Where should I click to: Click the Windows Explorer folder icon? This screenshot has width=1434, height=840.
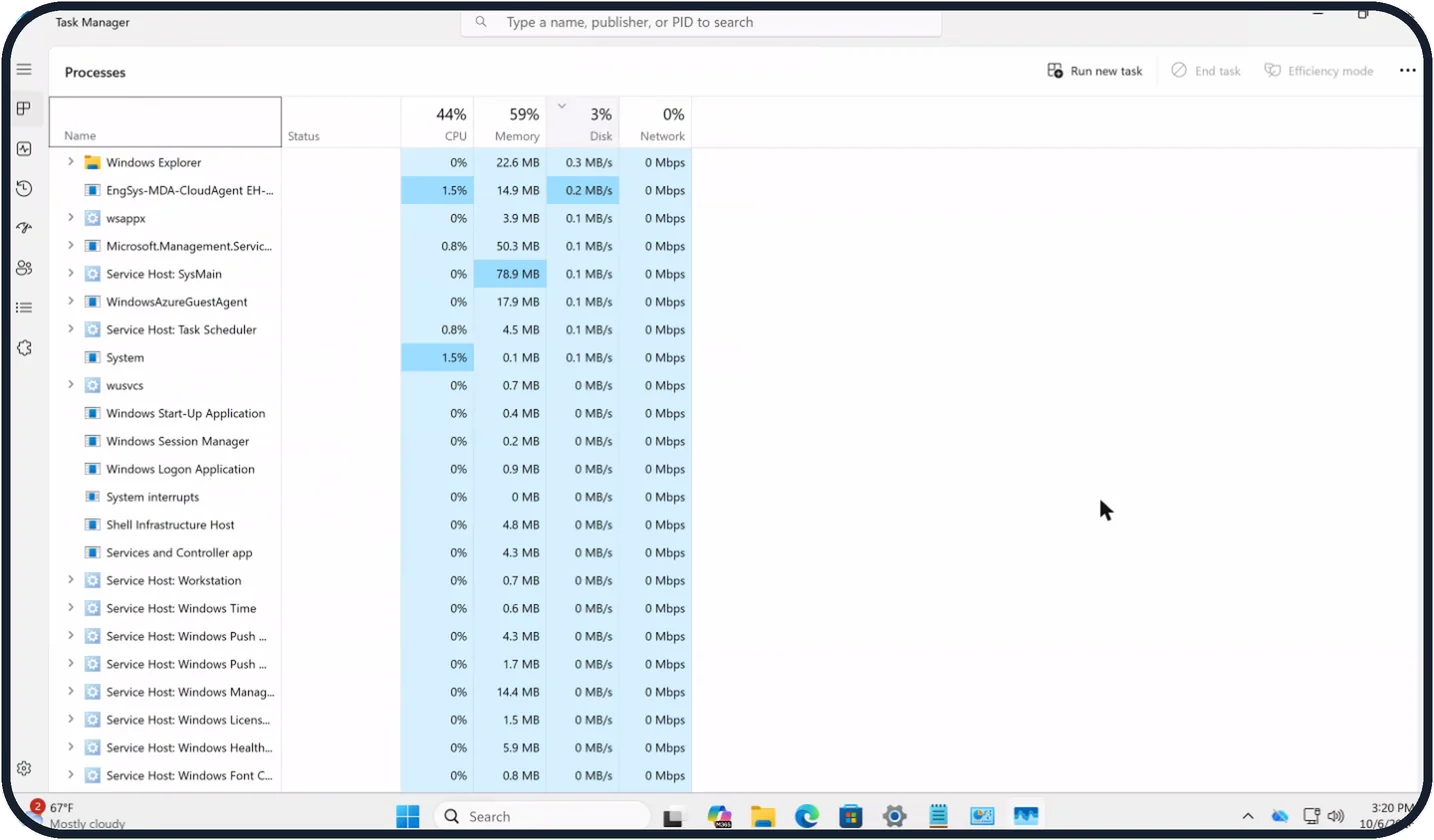[92, 162]
